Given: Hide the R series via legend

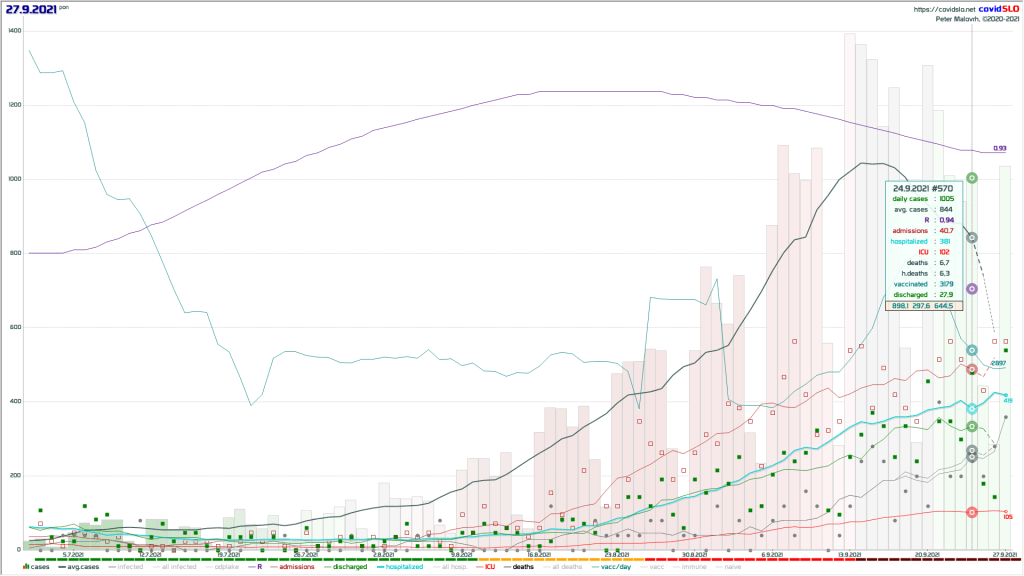Looking at the screenshot, I should pyautogui.click(x=259, y=567).
